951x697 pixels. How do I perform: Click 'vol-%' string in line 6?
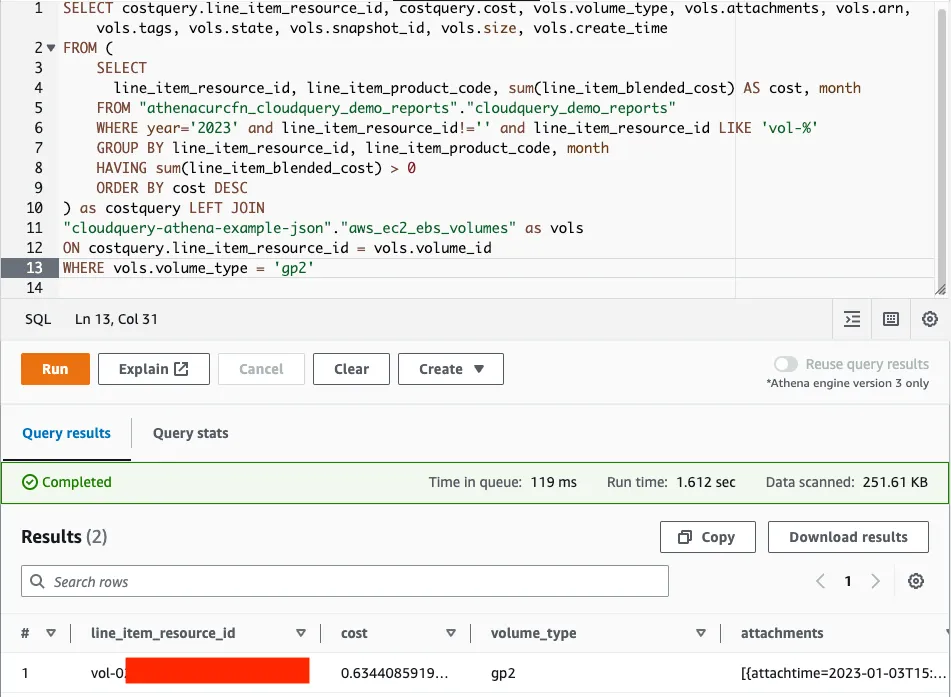(790, 128)
